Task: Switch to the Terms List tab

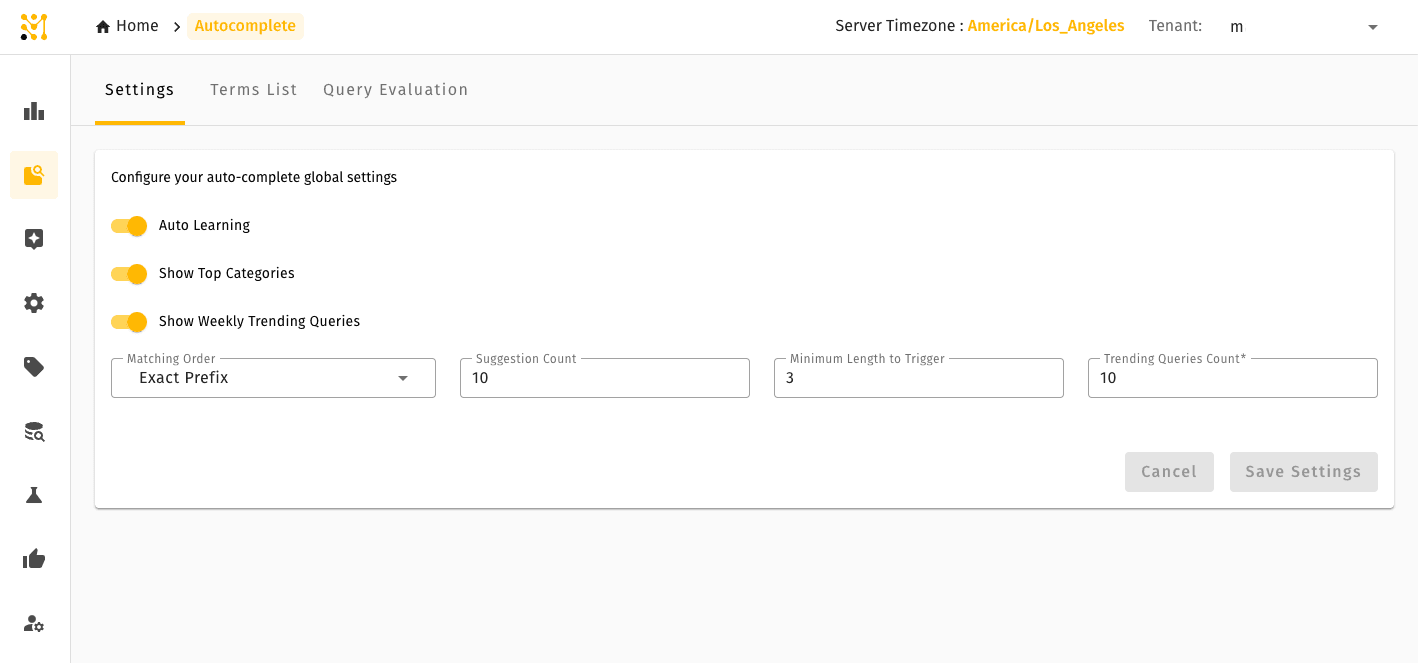Action: pyautogui.click(x=254, y=90)
